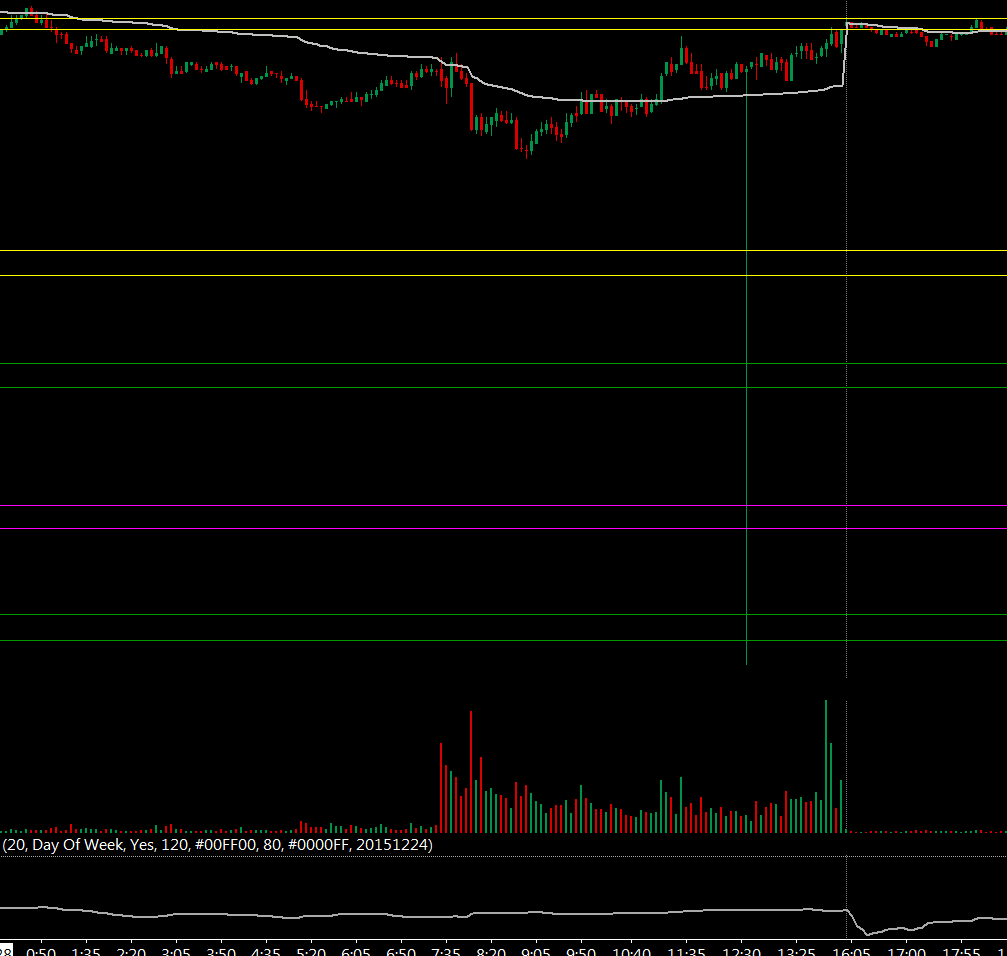
Task: Click the 7:35 time axis label
Action: 446,952
